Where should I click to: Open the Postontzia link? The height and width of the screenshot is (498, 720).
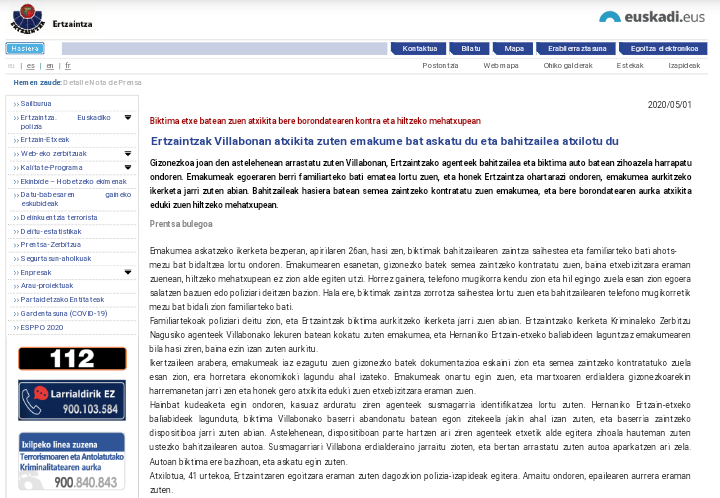point(440,66)
